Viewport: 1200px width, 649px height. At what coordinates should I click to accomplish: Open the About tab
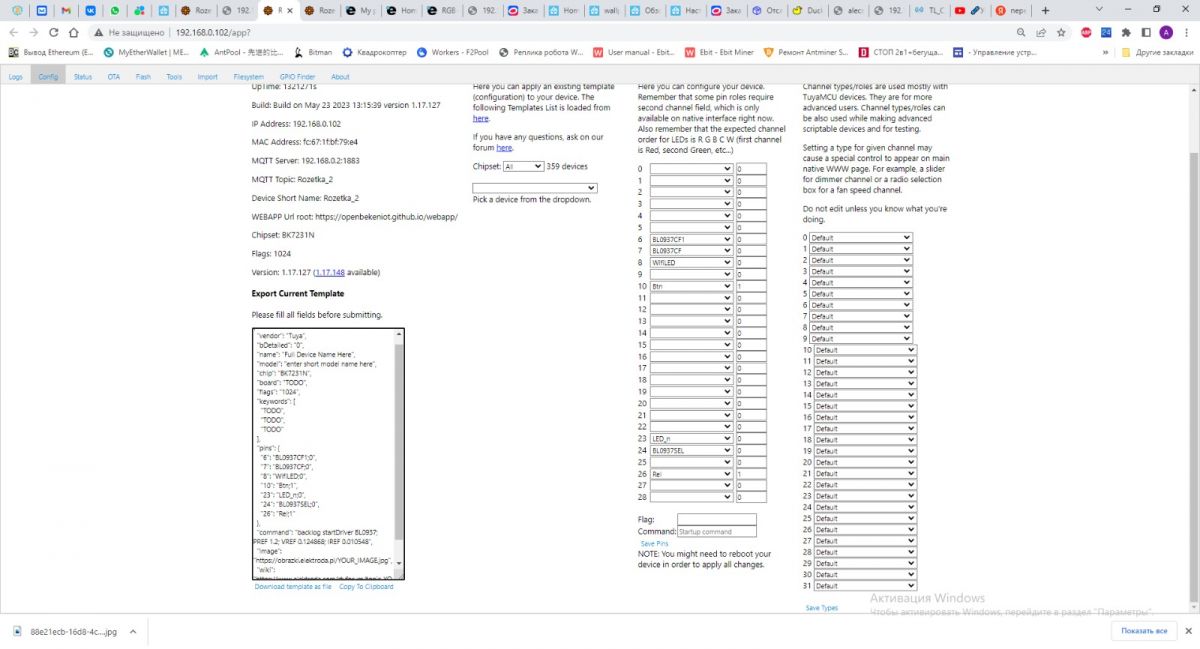340,76
